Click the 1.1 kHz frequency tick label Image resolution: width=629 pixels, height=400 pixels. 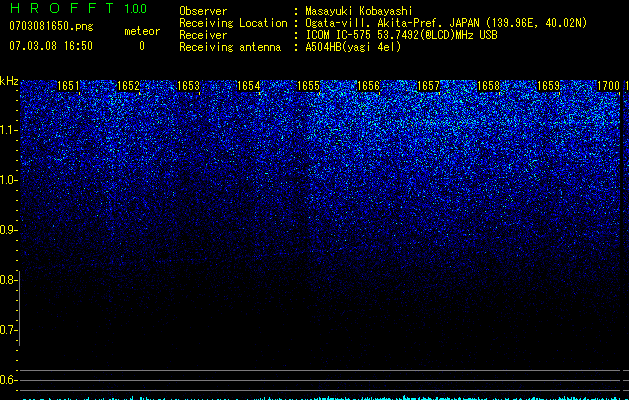tap(8, 130)
